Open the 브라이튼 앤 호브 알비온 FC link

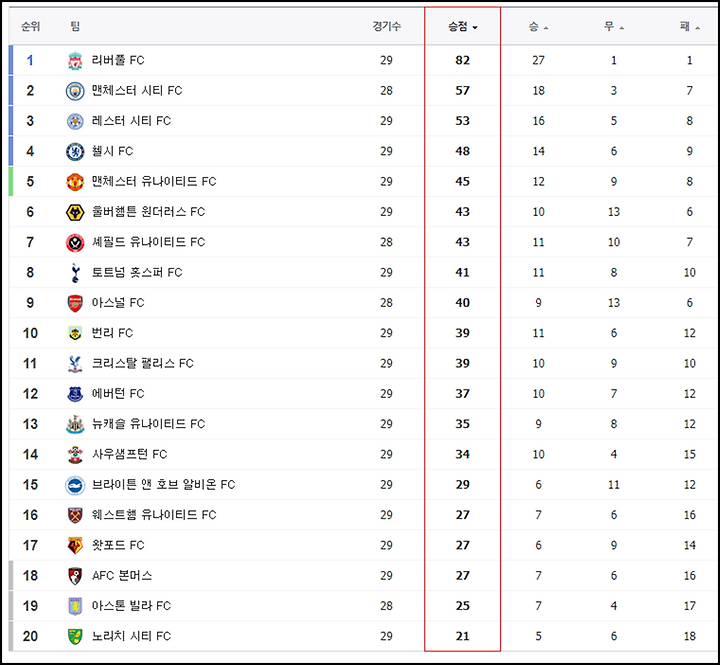click(163, 485)
